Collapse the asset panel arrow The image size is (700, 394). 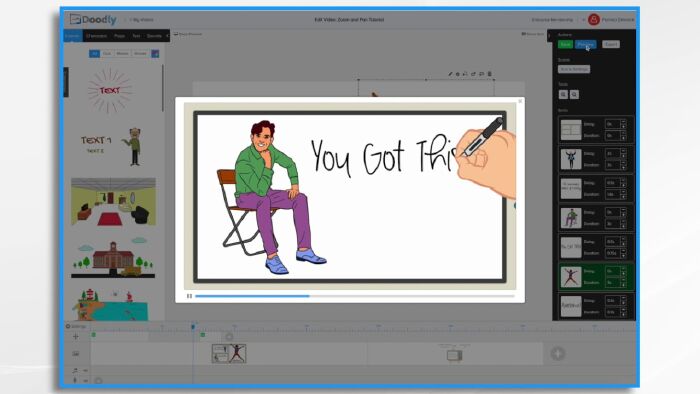tap(167, 36)
